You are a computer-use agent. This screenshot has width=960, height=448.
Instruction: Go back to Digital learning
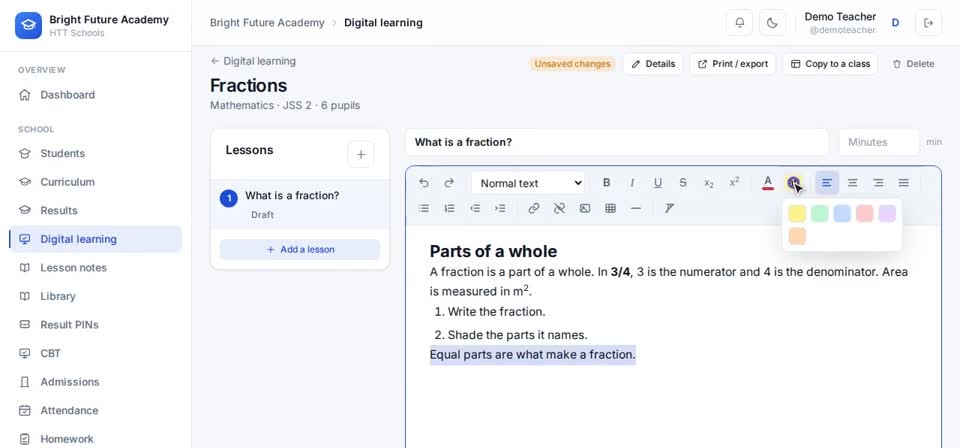pos(253,61)
